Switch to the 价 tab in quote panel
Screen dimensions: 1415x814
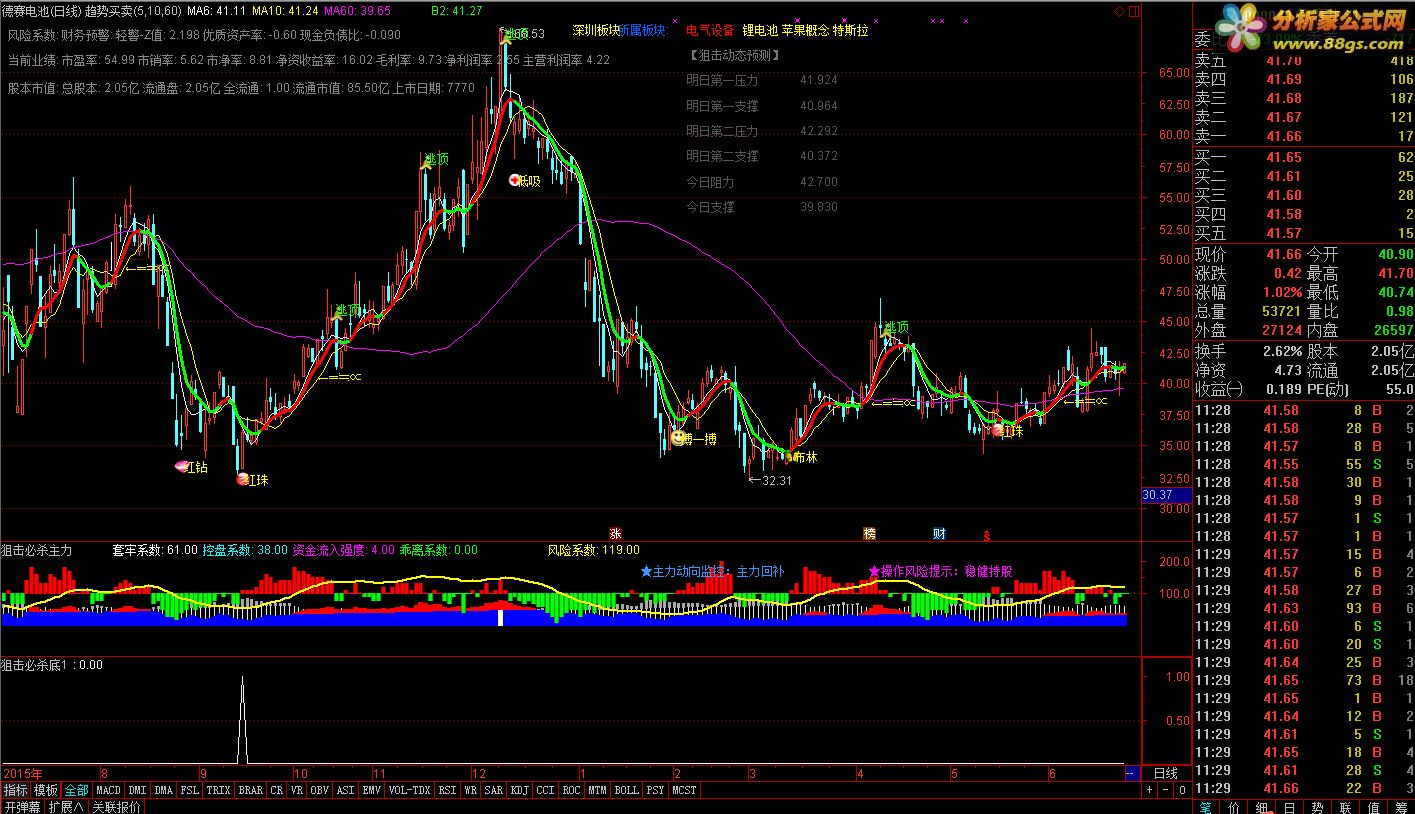click(1235, 806)
